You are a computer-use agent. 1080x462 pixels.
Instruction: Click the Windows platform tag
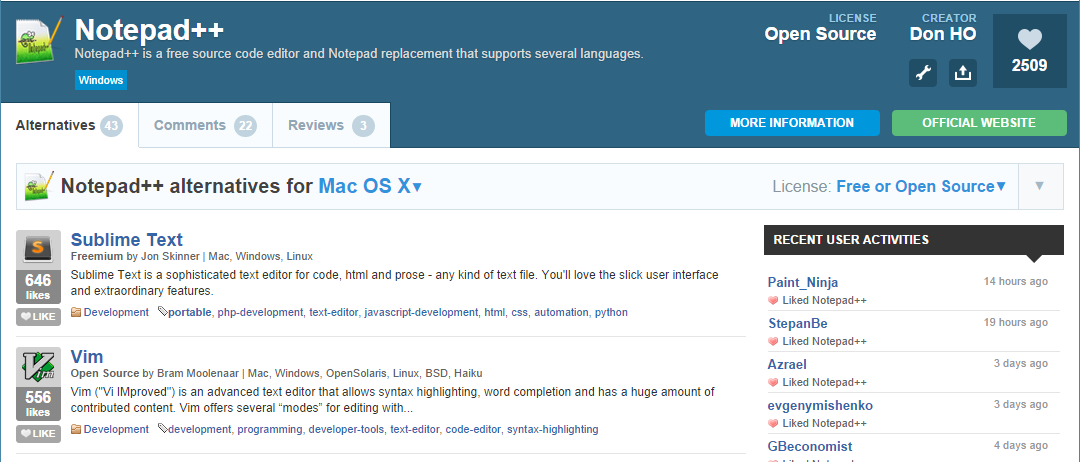[x=100, y=80]
